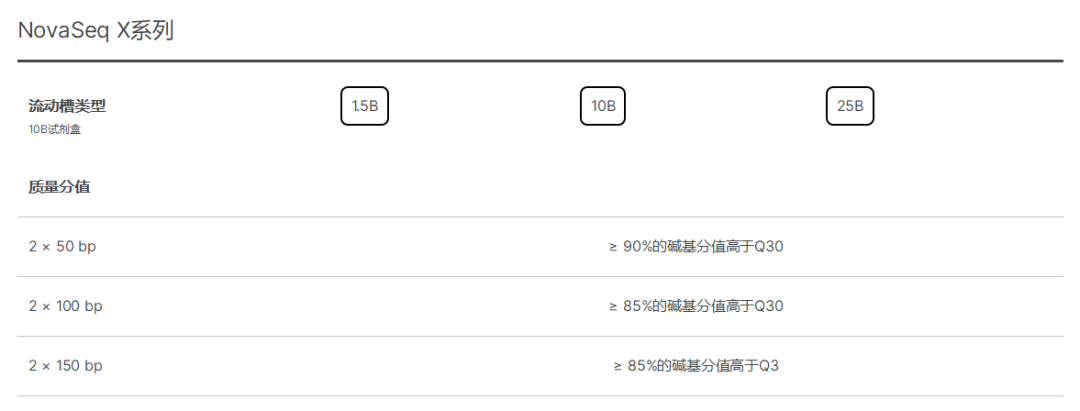Click the quality value for 2 × 150 bp
The image size is (1080, 411).
pos(695,366)
